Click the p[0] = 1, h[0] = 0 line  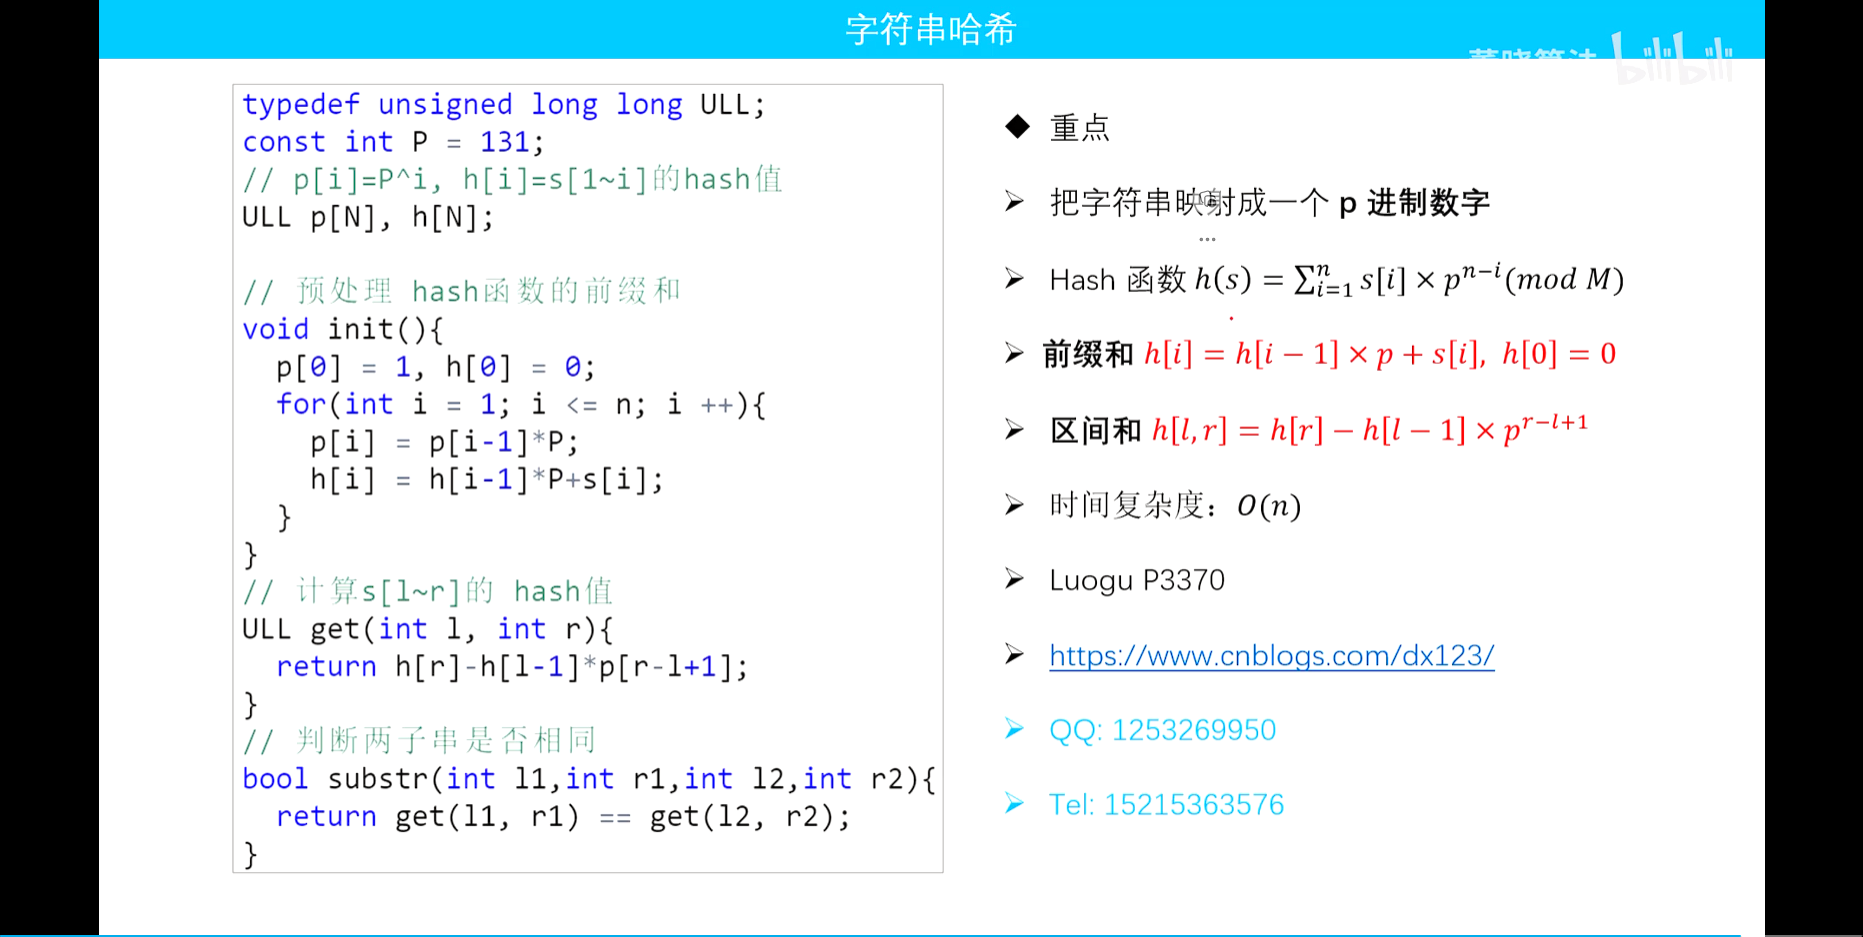point(436,367)
